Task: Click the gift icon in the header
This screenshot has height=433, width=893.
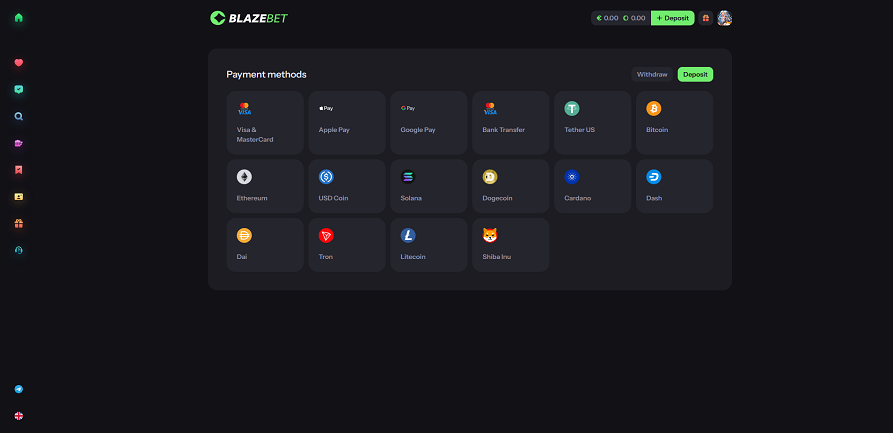Action: coord(706,18)
